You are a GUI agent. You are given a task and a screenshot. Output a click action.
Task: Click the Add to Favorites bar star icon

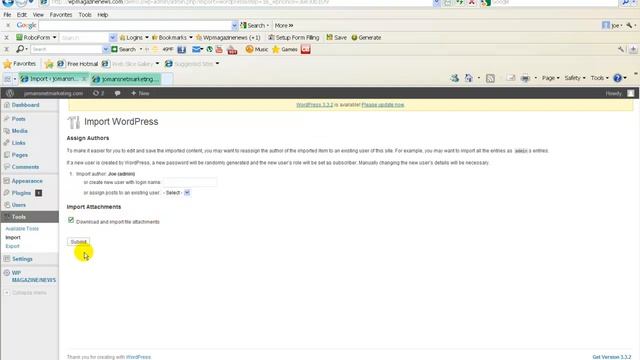click(x=49, y=64)
